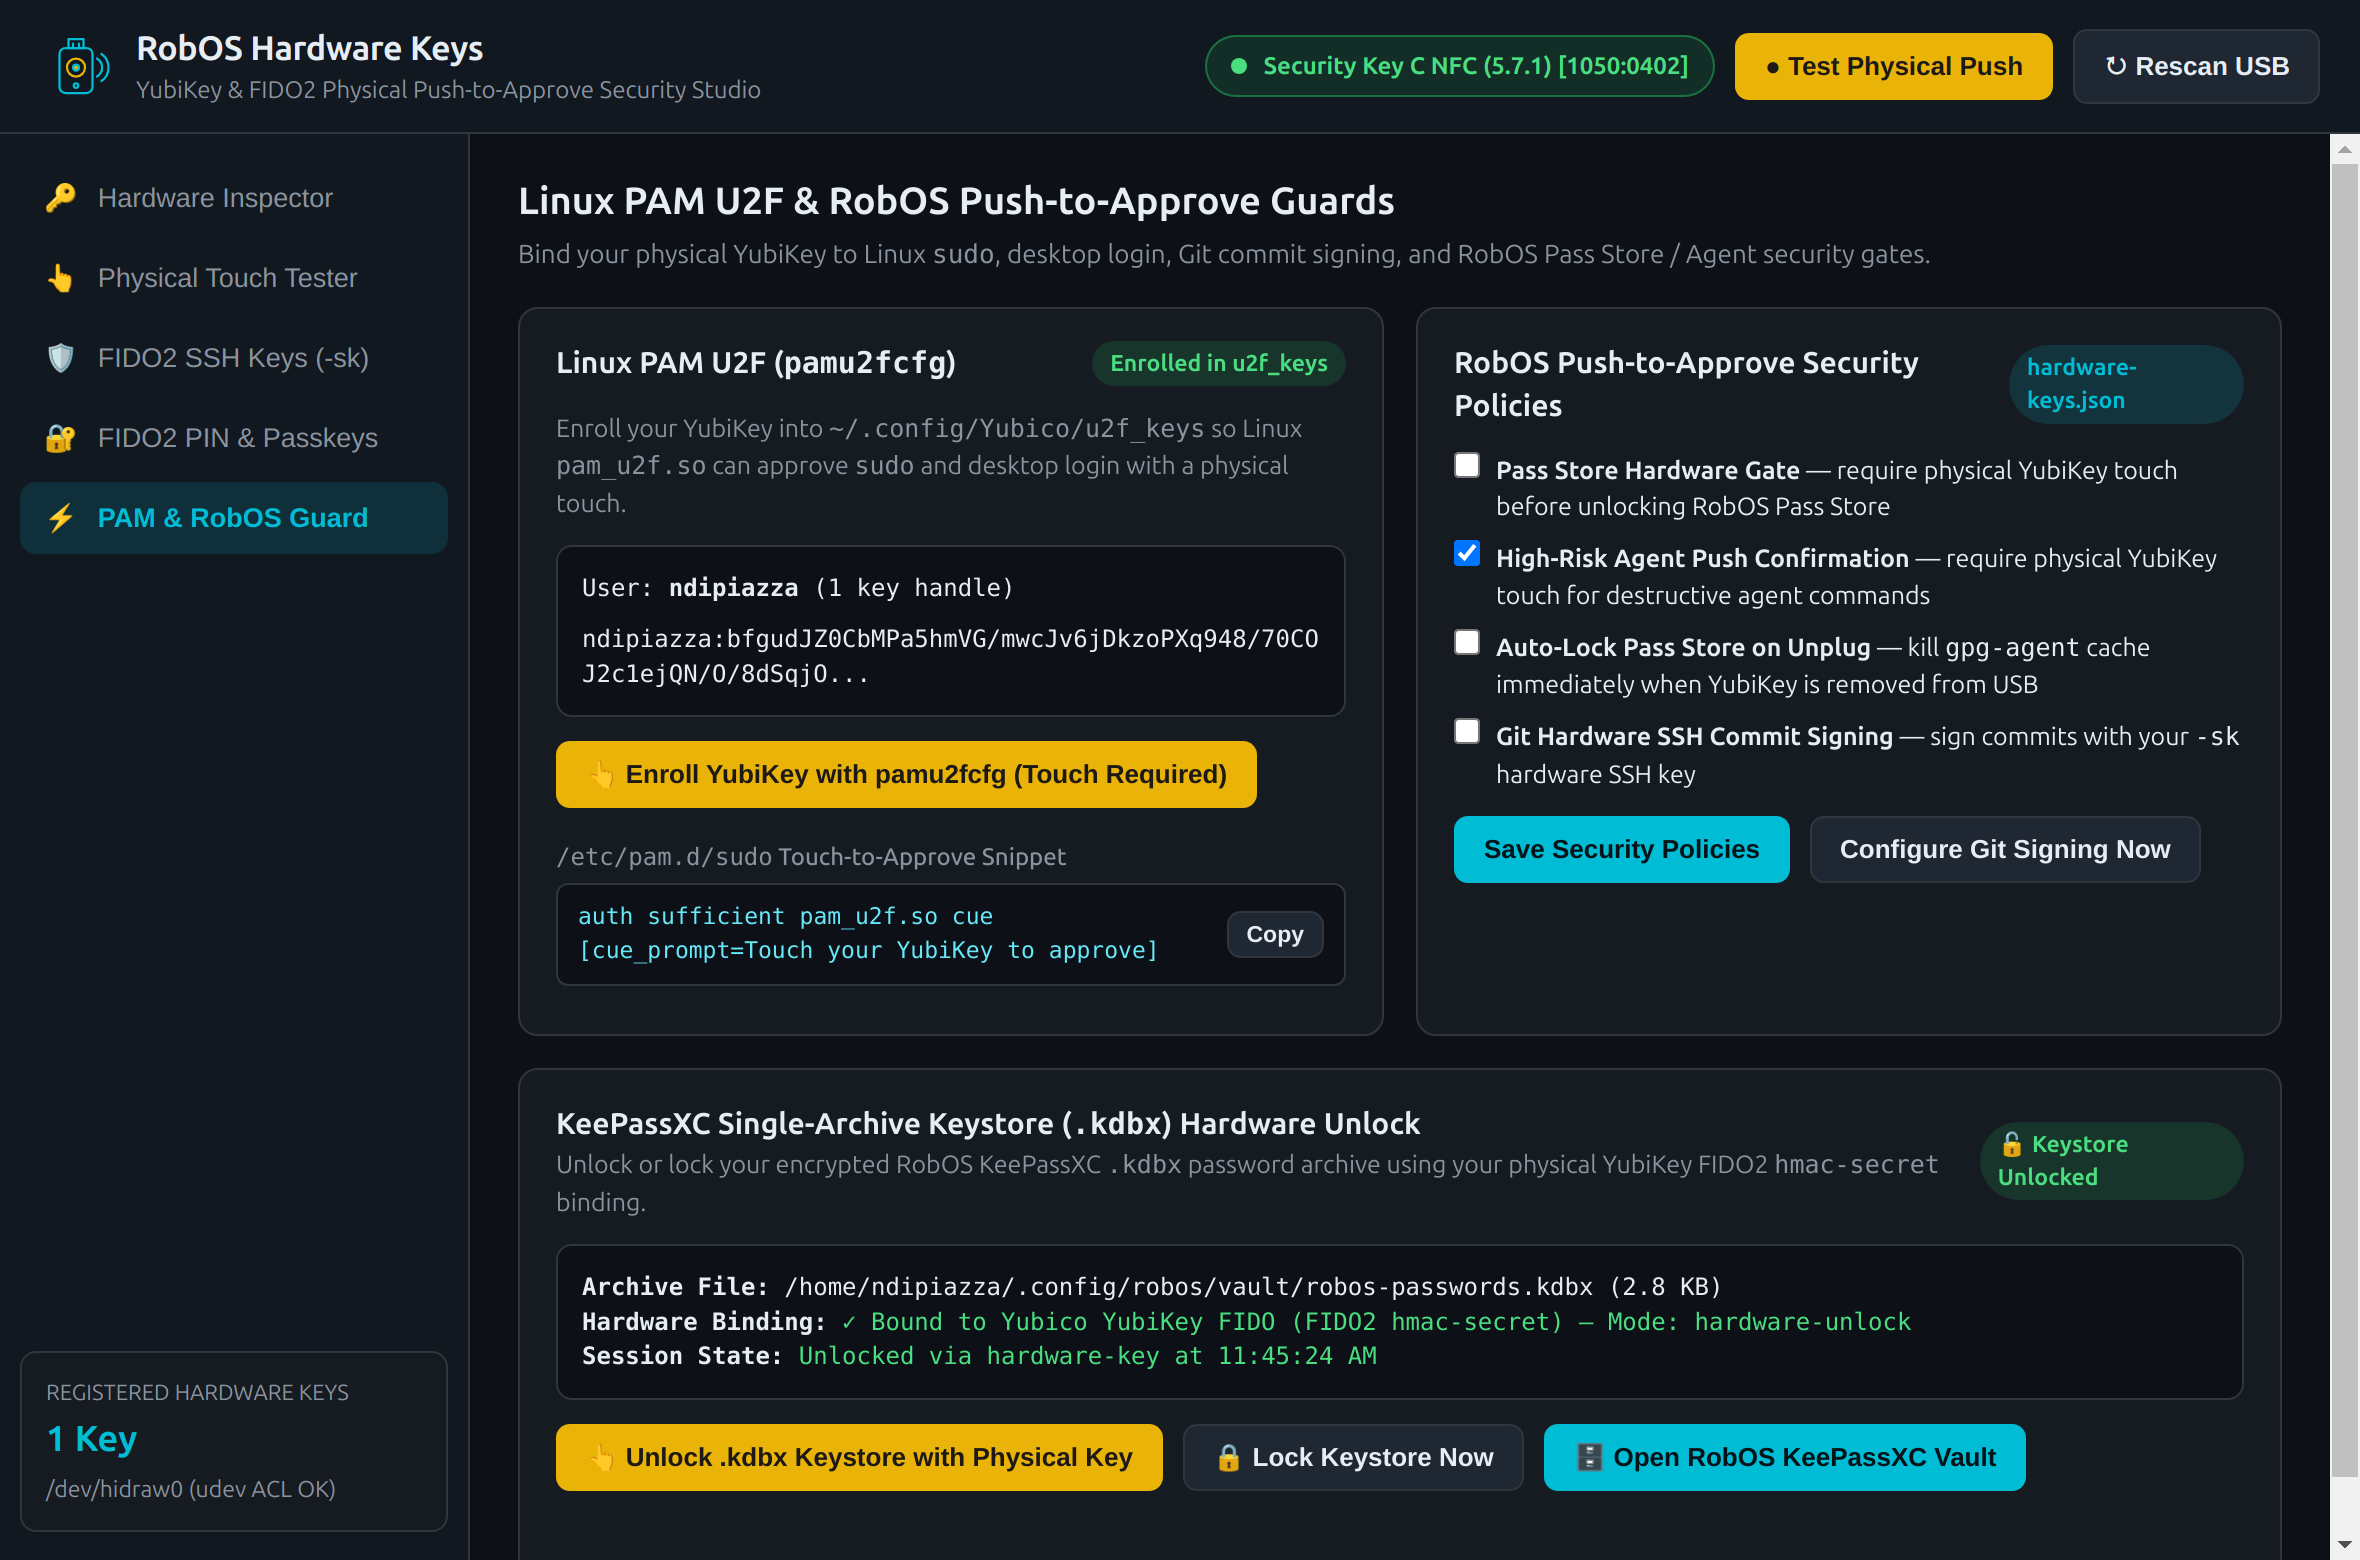Image resolution: width=2360 pixels, height=1560 pixels.
Task: Click the lightning bolt icon beside PAM & RobOS Guard
Action: coord(61,518)
